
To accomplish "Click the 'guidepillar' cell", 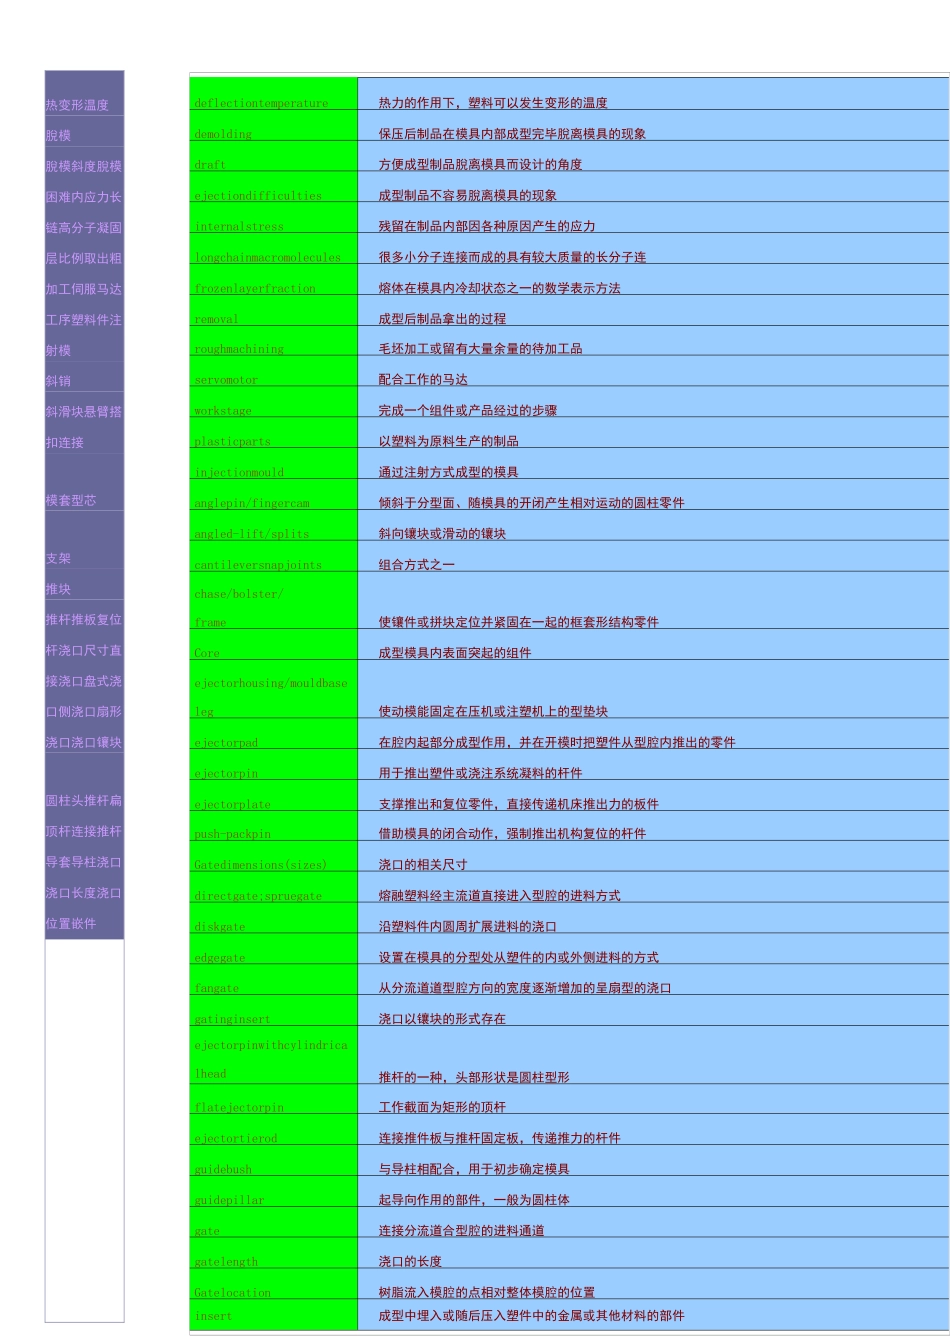I will click(273, 1192).
